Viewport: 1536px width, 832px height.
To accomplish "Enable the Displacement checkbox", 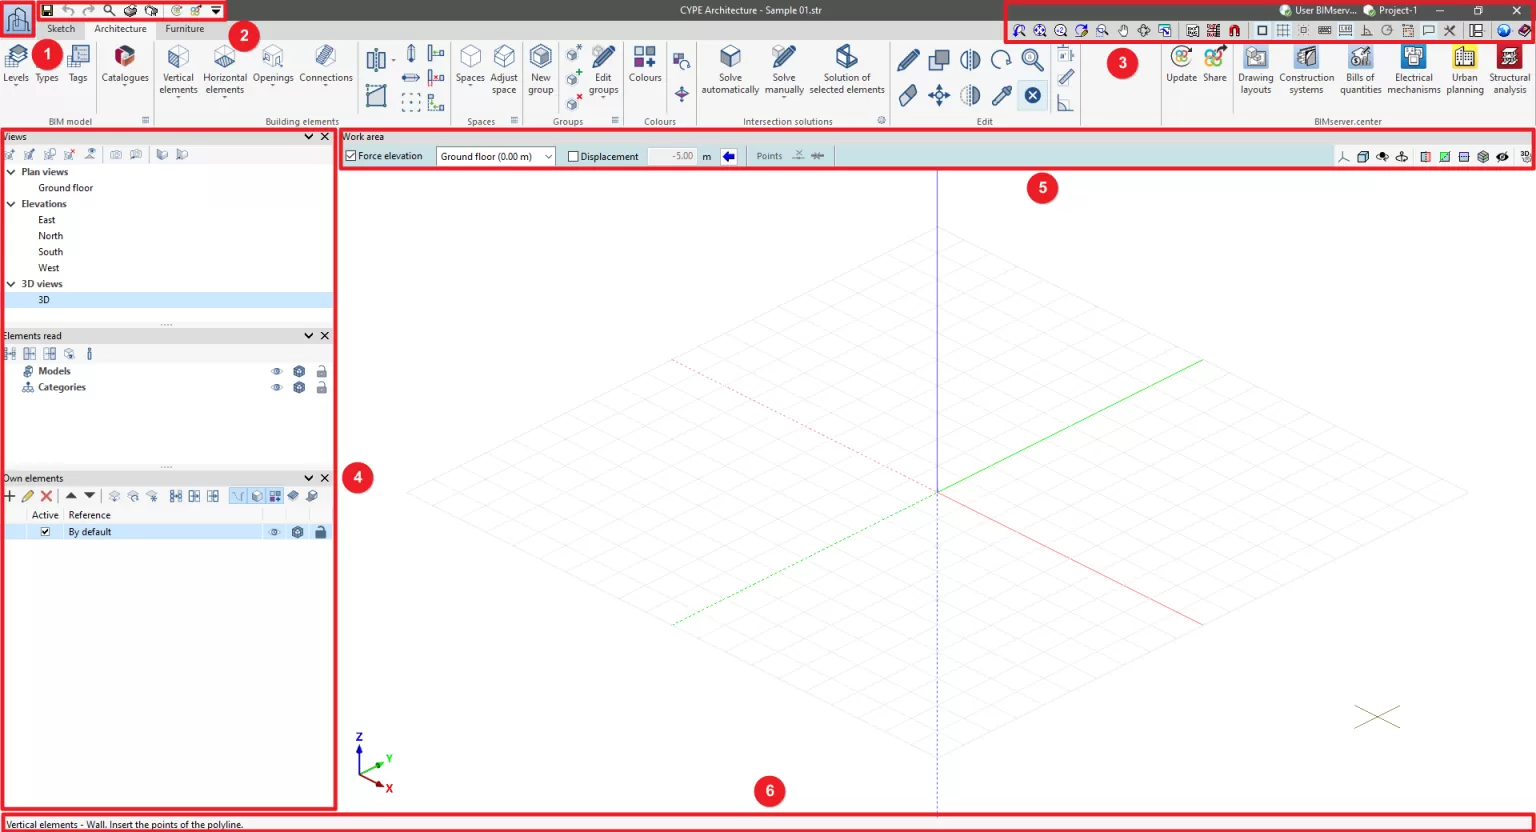I will [x=573, y=156].
